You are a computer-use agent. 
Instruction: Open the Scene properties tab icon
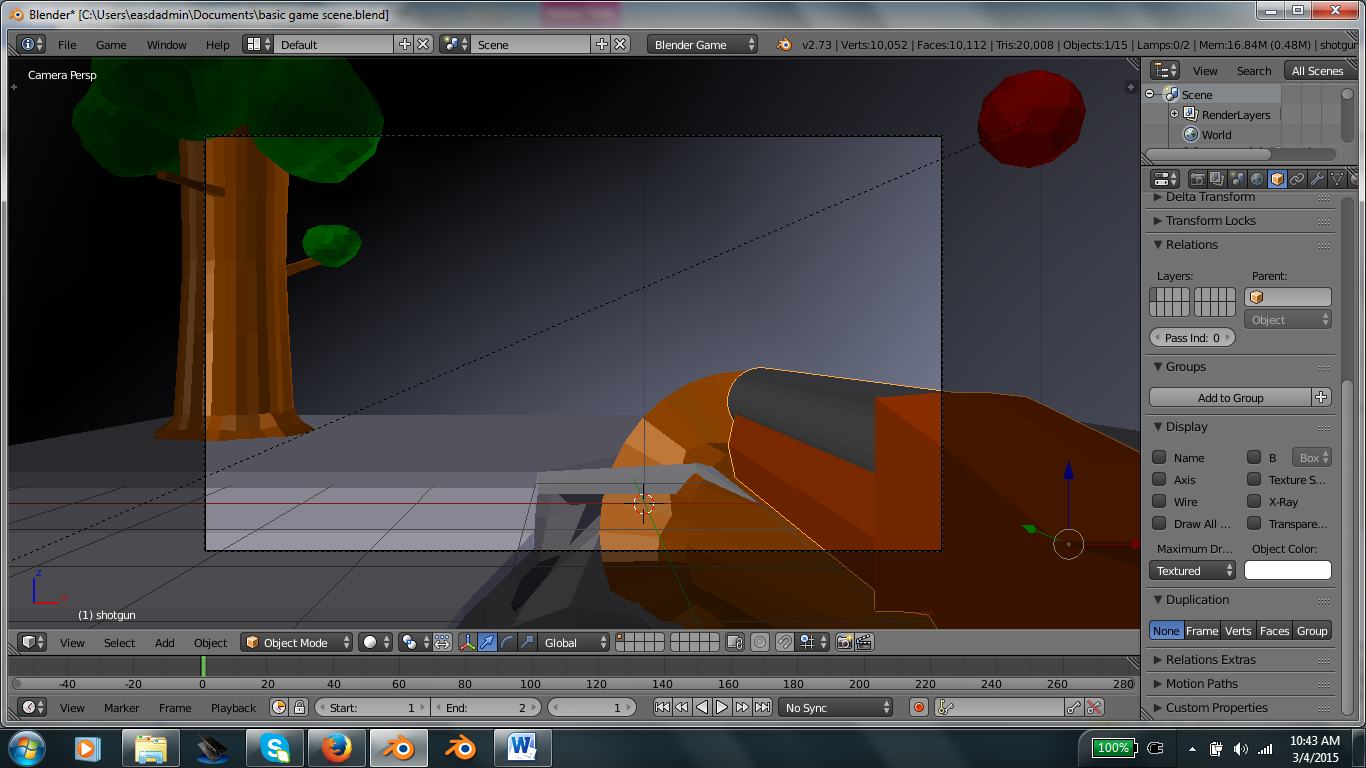(1237, 179)
